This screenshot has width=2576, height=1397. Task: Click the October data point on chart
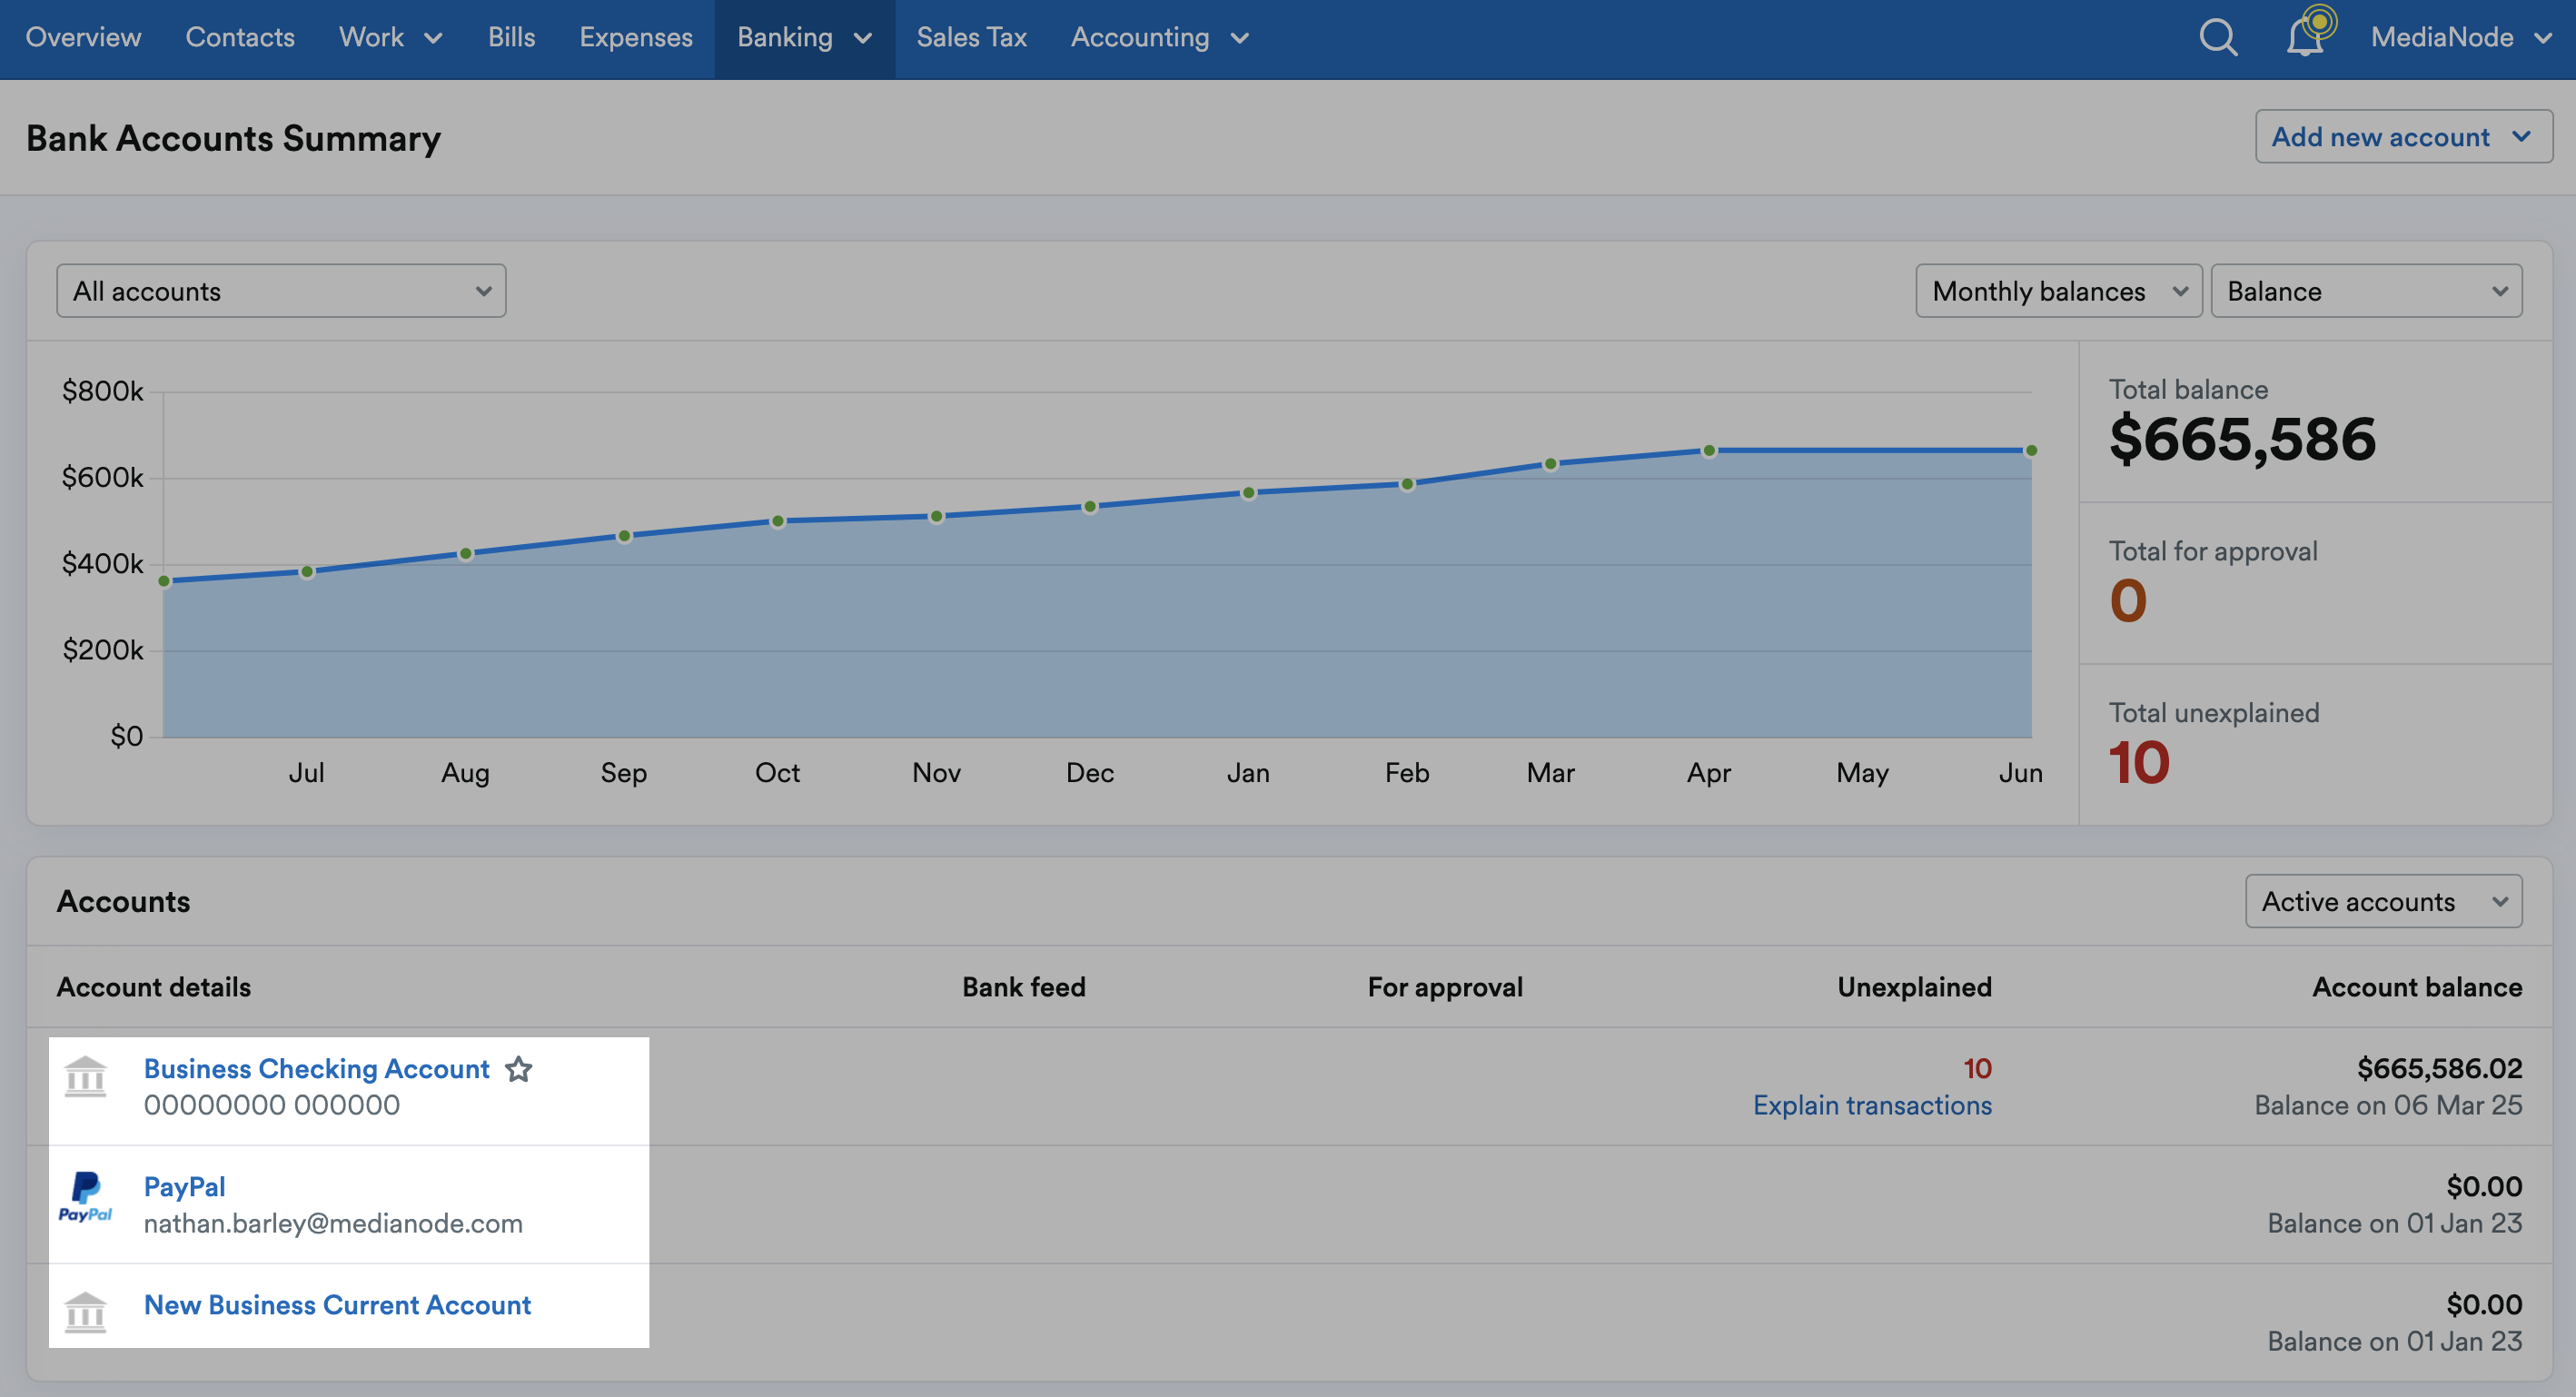[x=778, y=521]
